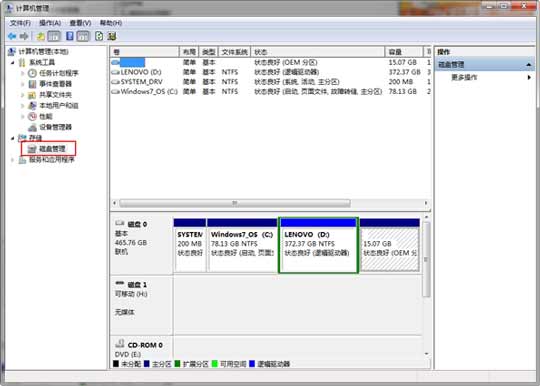Click the 状态良好 (OEM 分区) status cell

[286, 62]
